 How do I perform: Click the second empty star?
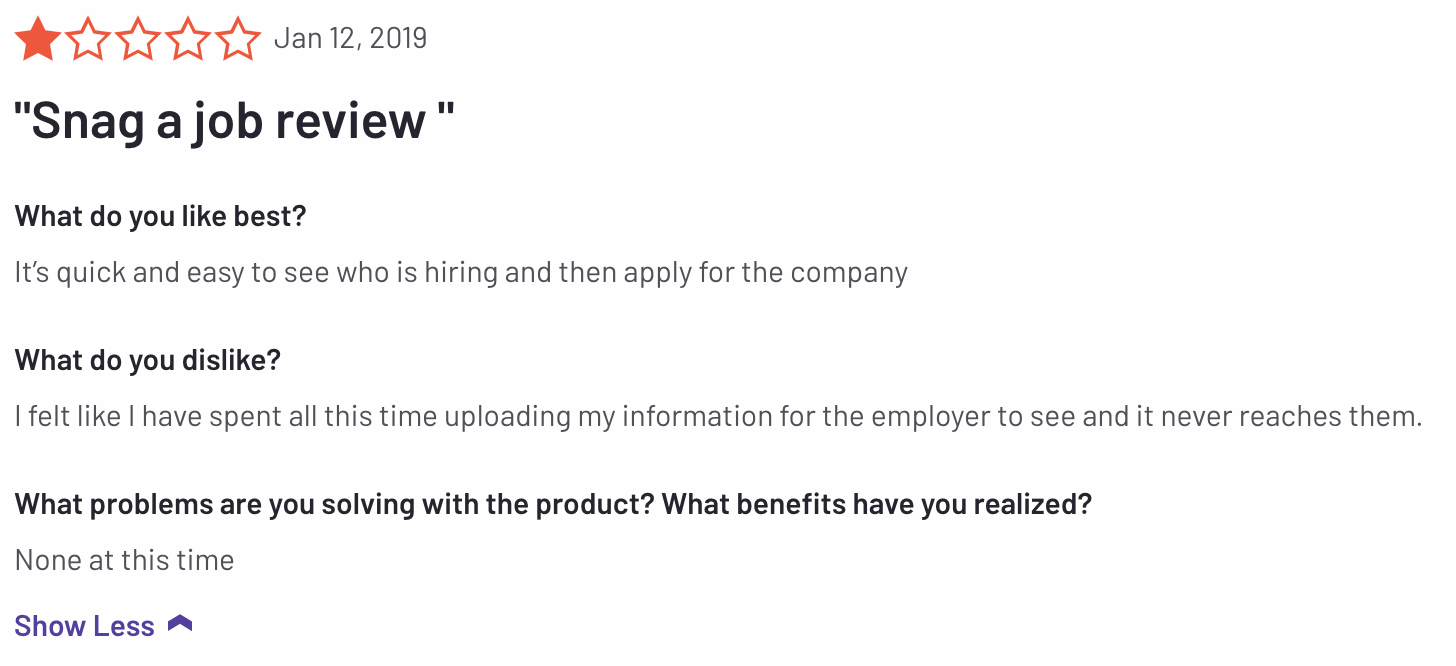(88, 39)
